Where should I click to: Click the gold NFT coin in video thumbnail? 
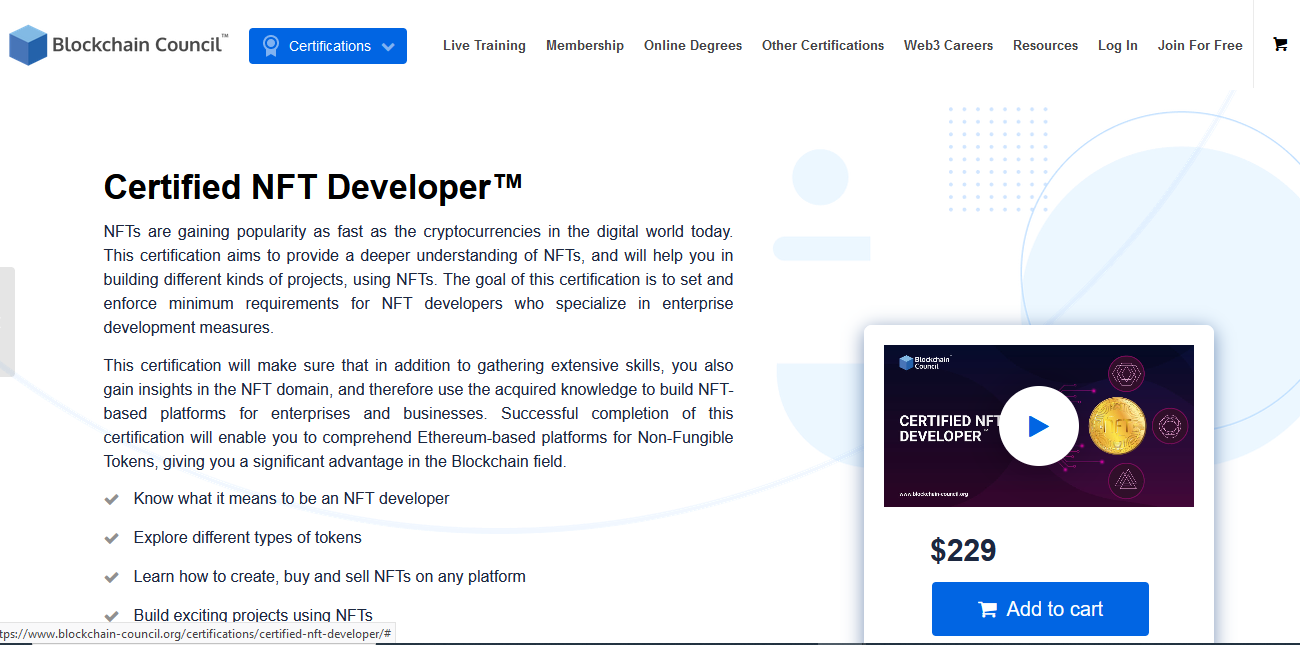1117,427
